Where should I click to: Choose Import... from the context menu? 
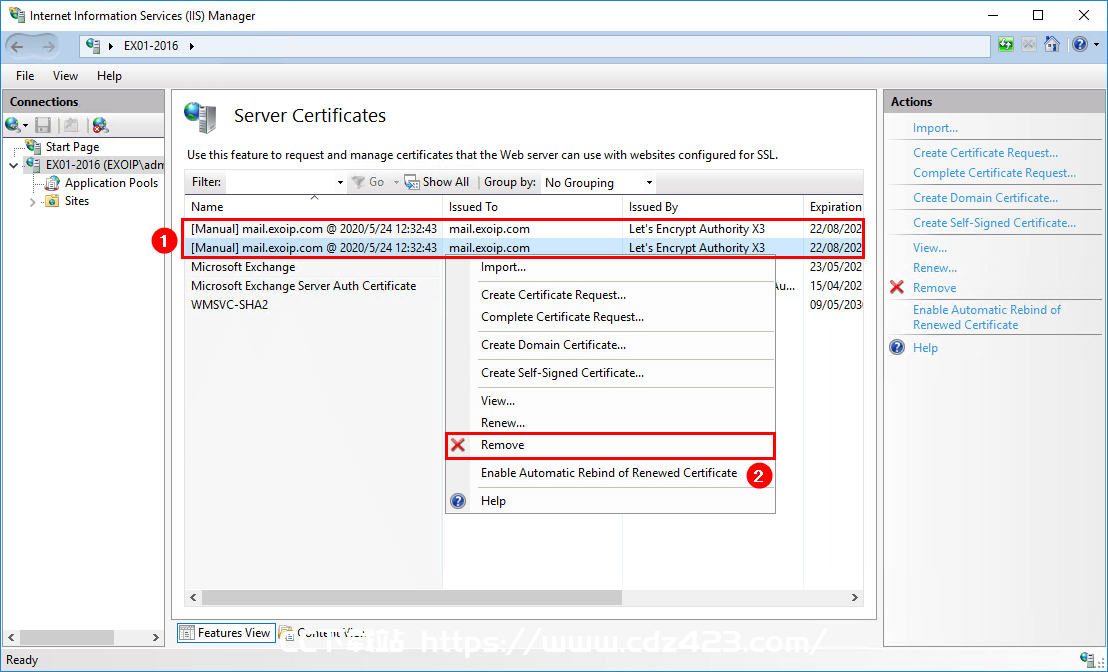(611, 267)
